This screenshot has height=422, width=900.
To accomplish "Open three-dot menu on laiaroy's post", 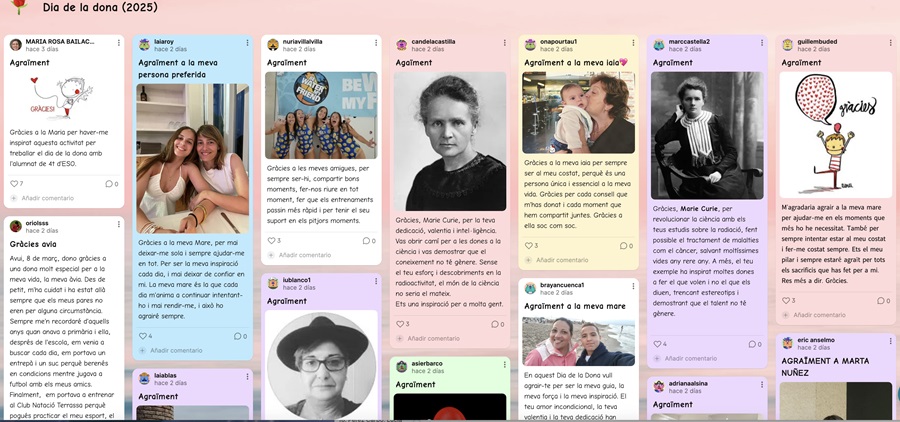I will coord(247,43).
